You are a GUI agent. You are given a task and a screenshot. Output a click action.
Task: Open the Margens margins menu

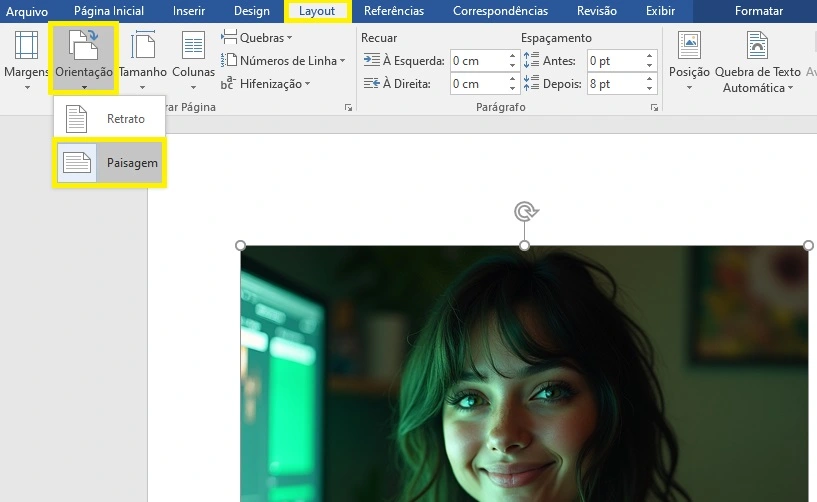click(x=25, y=59)
